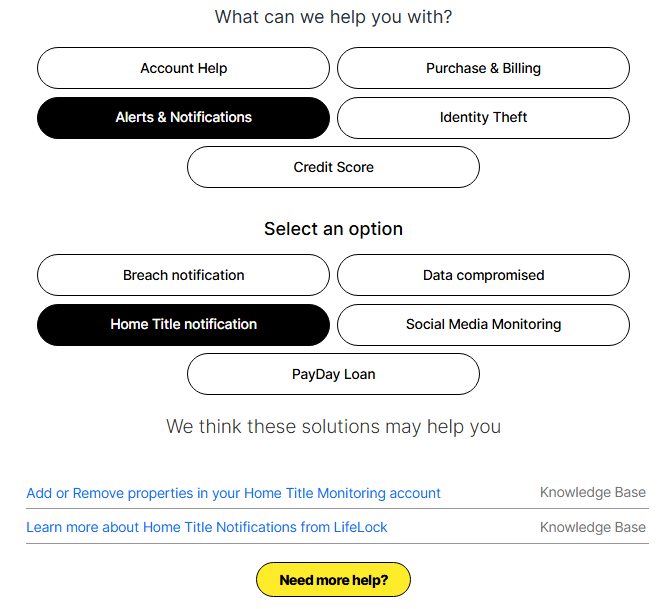Click the "Select an option" heading
This screenshot has width=660, height=609.
(x=333, y=229)
